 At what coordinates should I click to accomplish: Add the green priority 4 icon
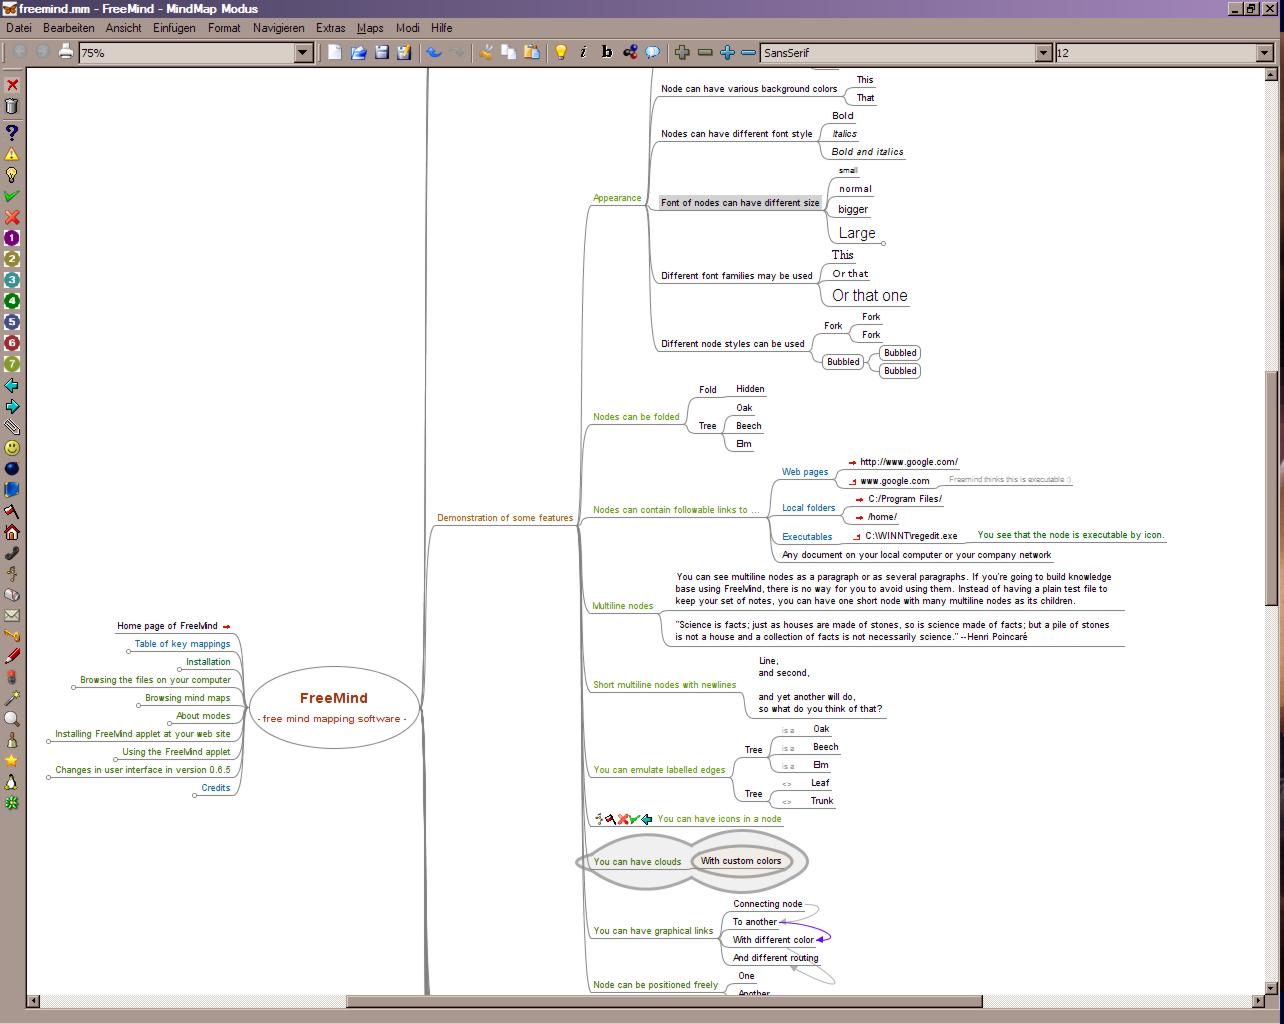[12, 301]
